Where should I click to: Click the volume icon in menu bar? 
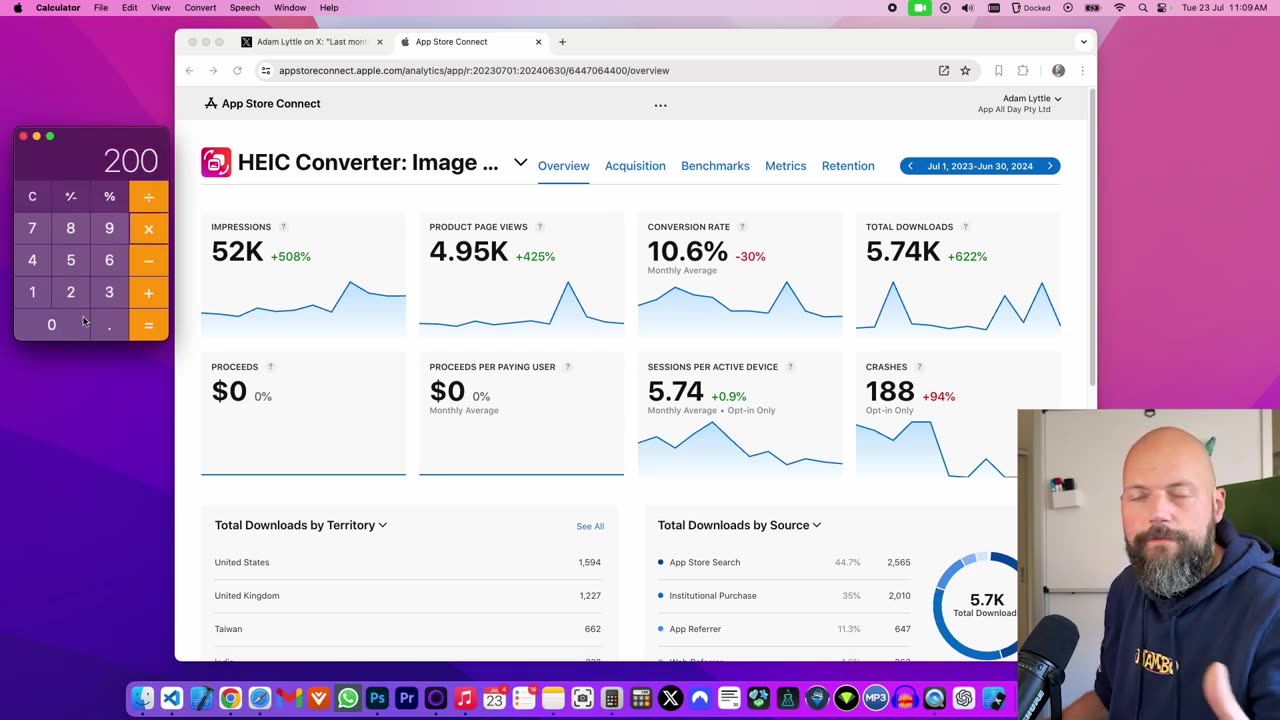pyautogui.click(x=967, y=8)
